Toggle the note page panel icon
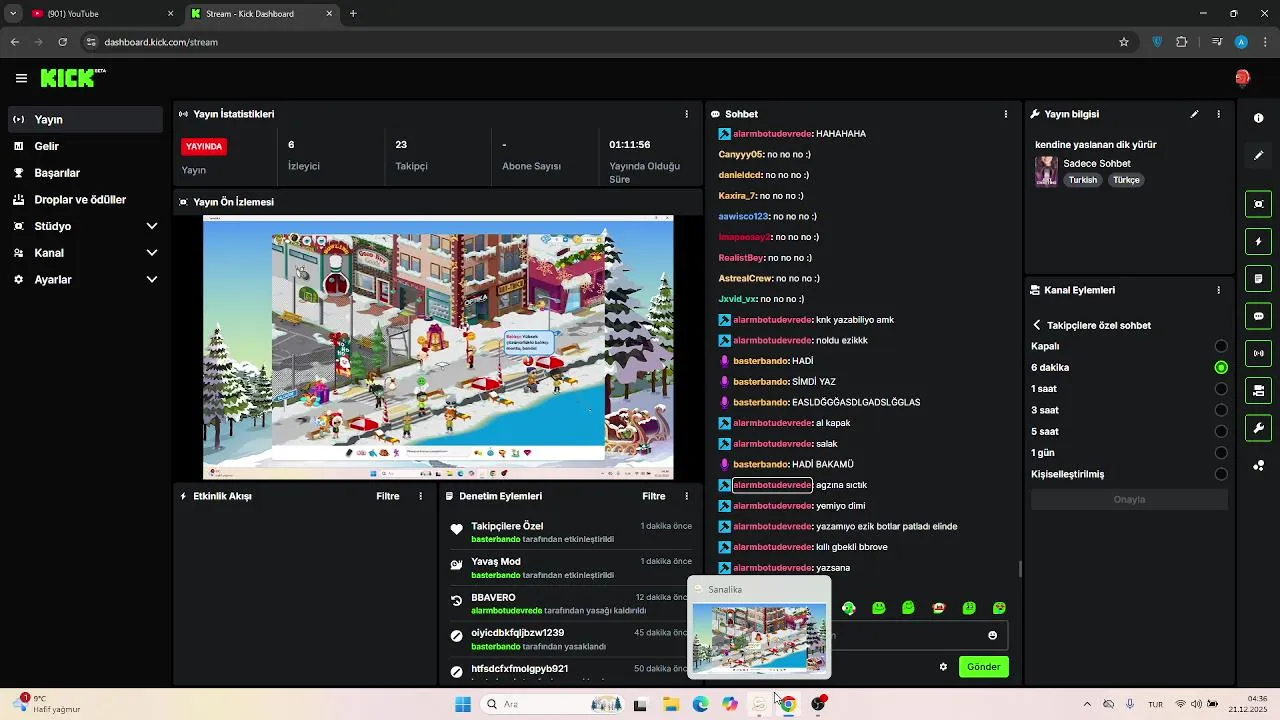 point(1258,278)
